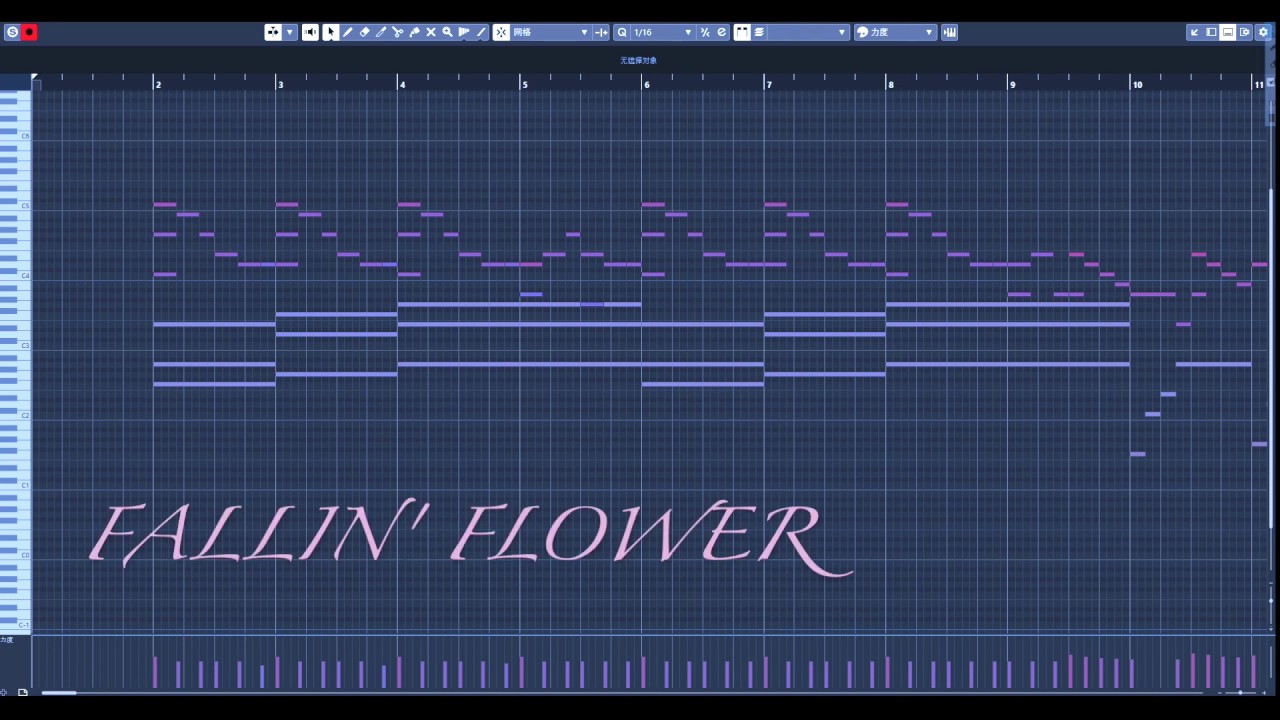Toggle the left zone panel icon
1280x720 pixels.
pos(1211,32)
